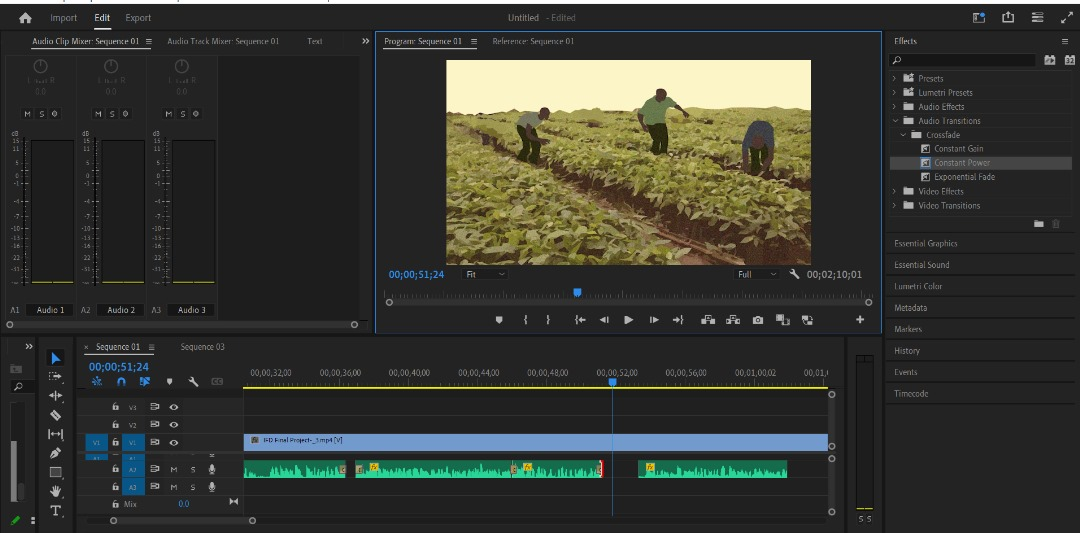This screenshot has height=533, width=1080.
Task: Open the Button Editor plus icon
Action: pyautogui.click(x=860, y=320)
